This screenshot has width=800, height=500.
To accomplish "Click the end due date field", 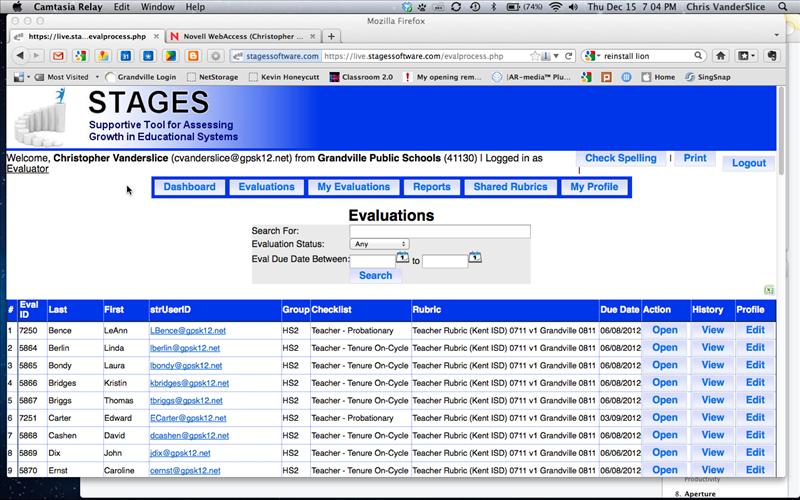I will [445, 261].
